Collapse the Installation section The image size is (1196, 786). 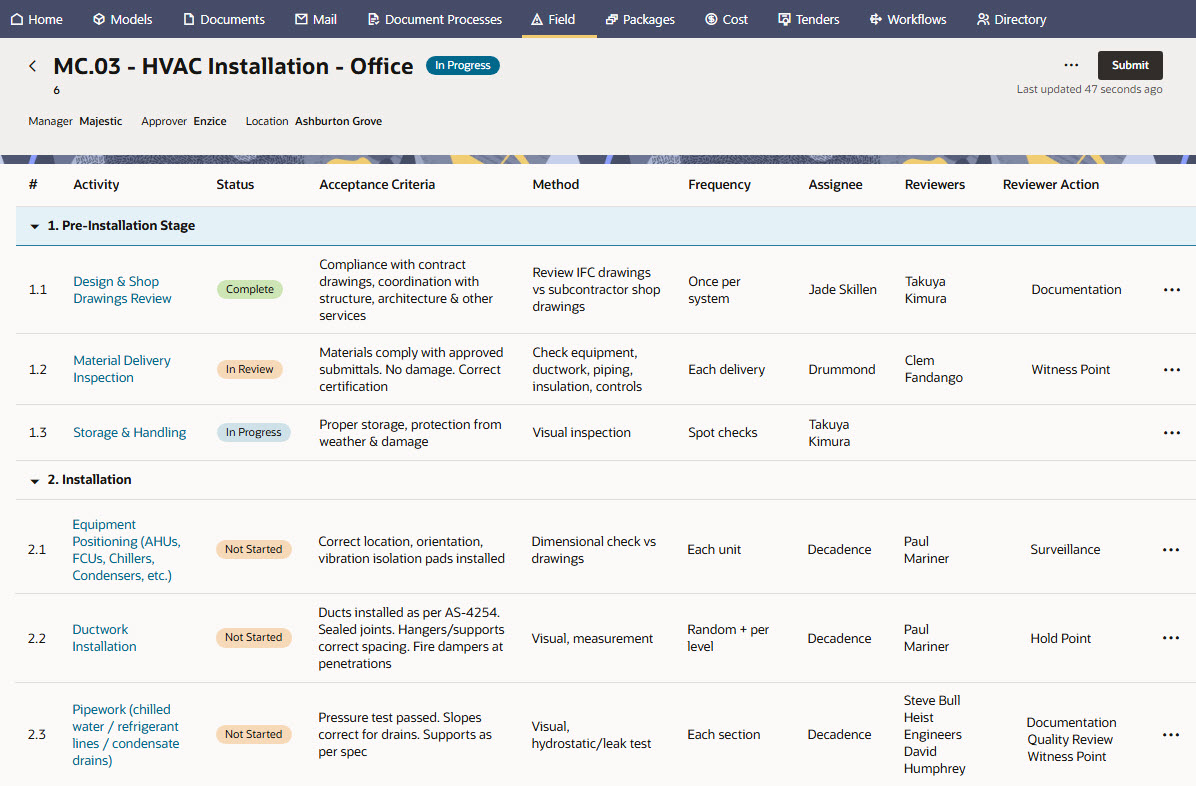point(35,481)
